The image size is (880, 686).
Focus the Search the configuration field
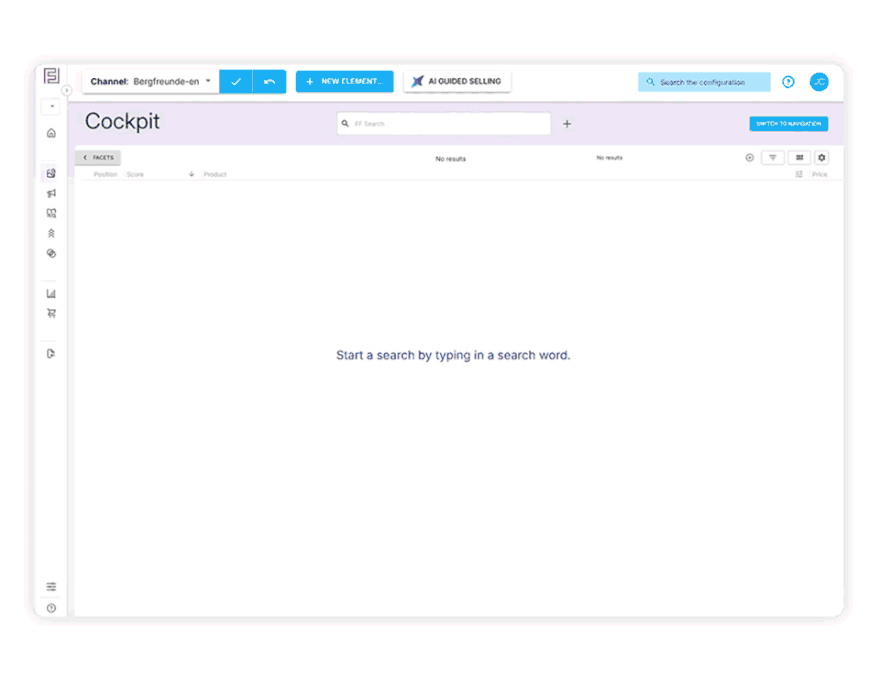coord(704,82)
